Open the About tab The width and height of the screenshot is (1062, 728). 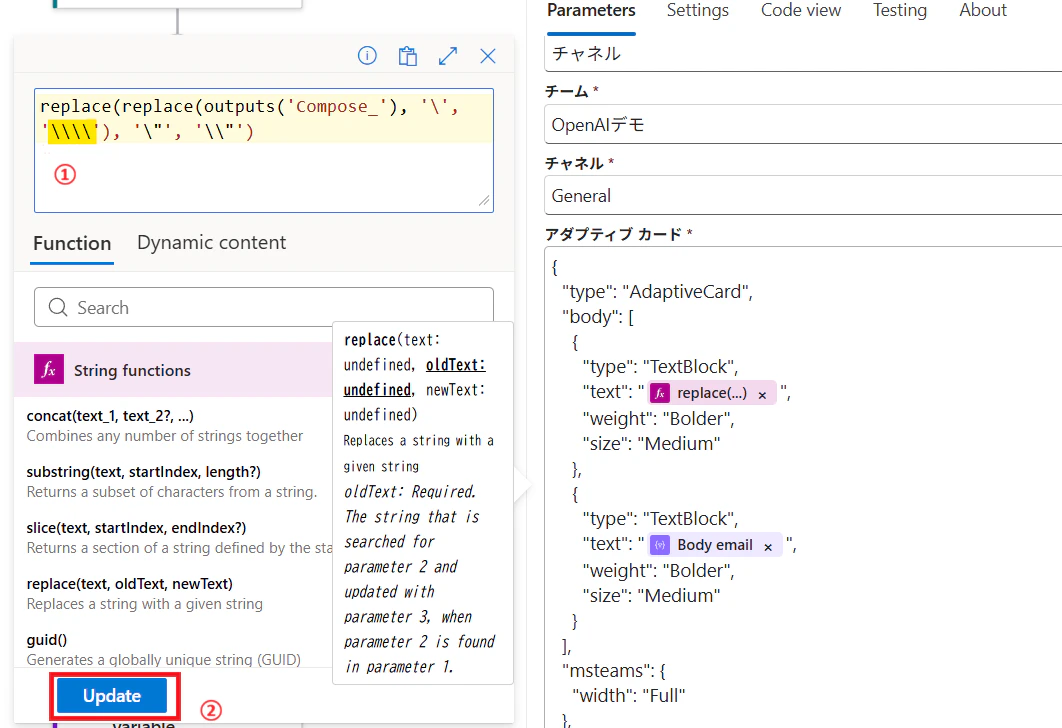pos(983,11)
